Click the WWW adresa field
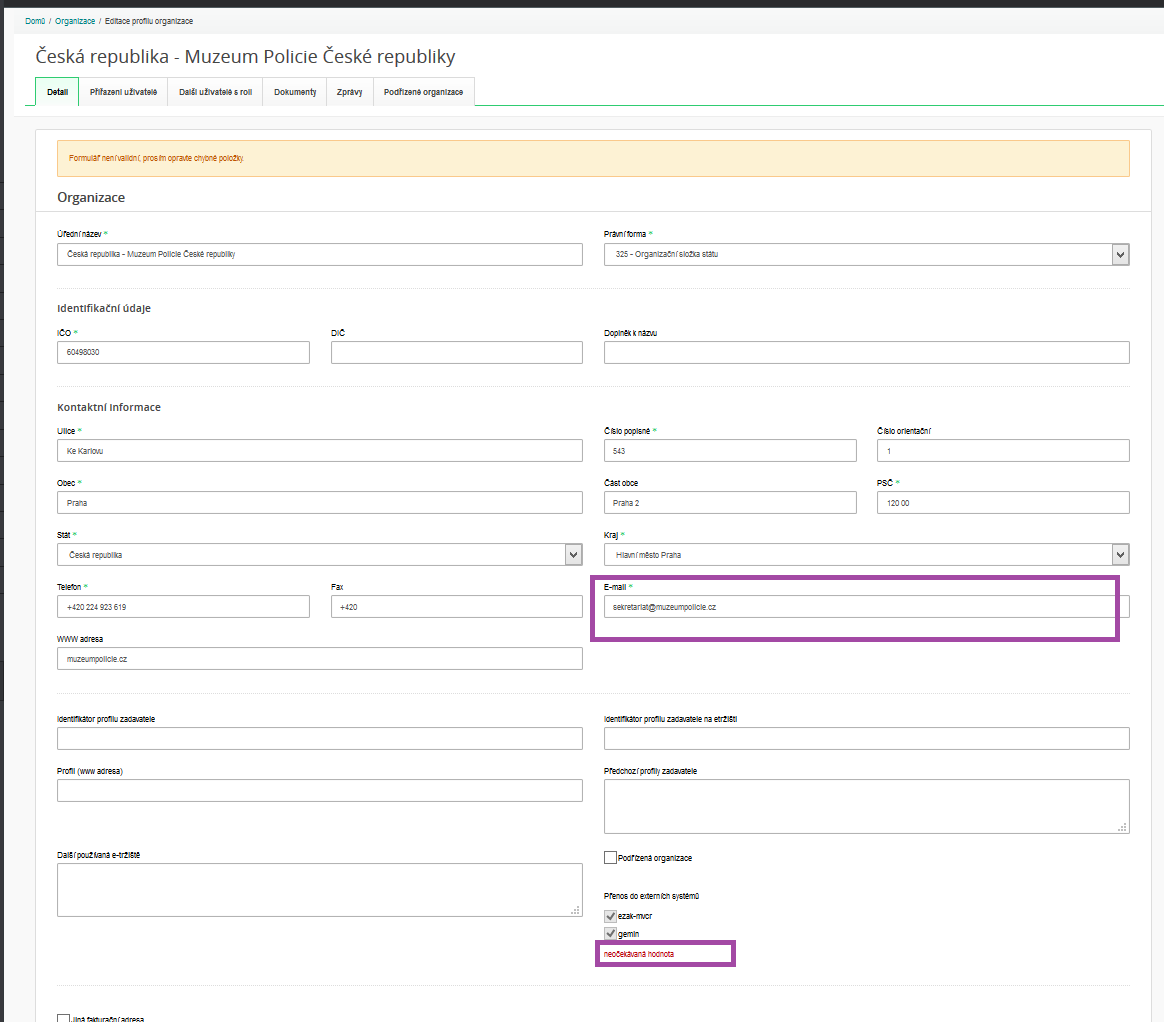 click(x=320, y=659)
